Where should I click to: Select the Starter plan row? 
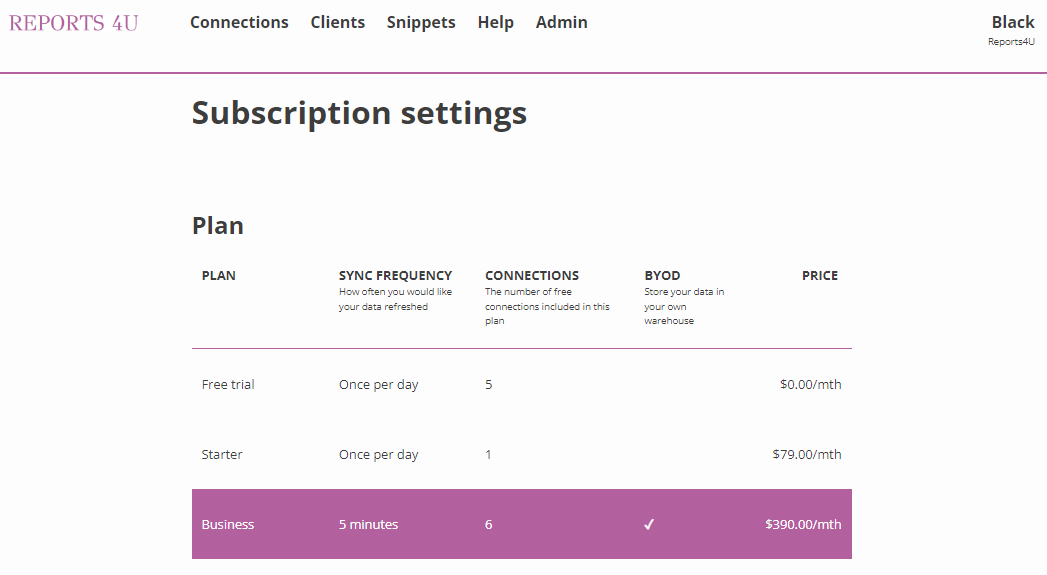[x=222, y=454]
